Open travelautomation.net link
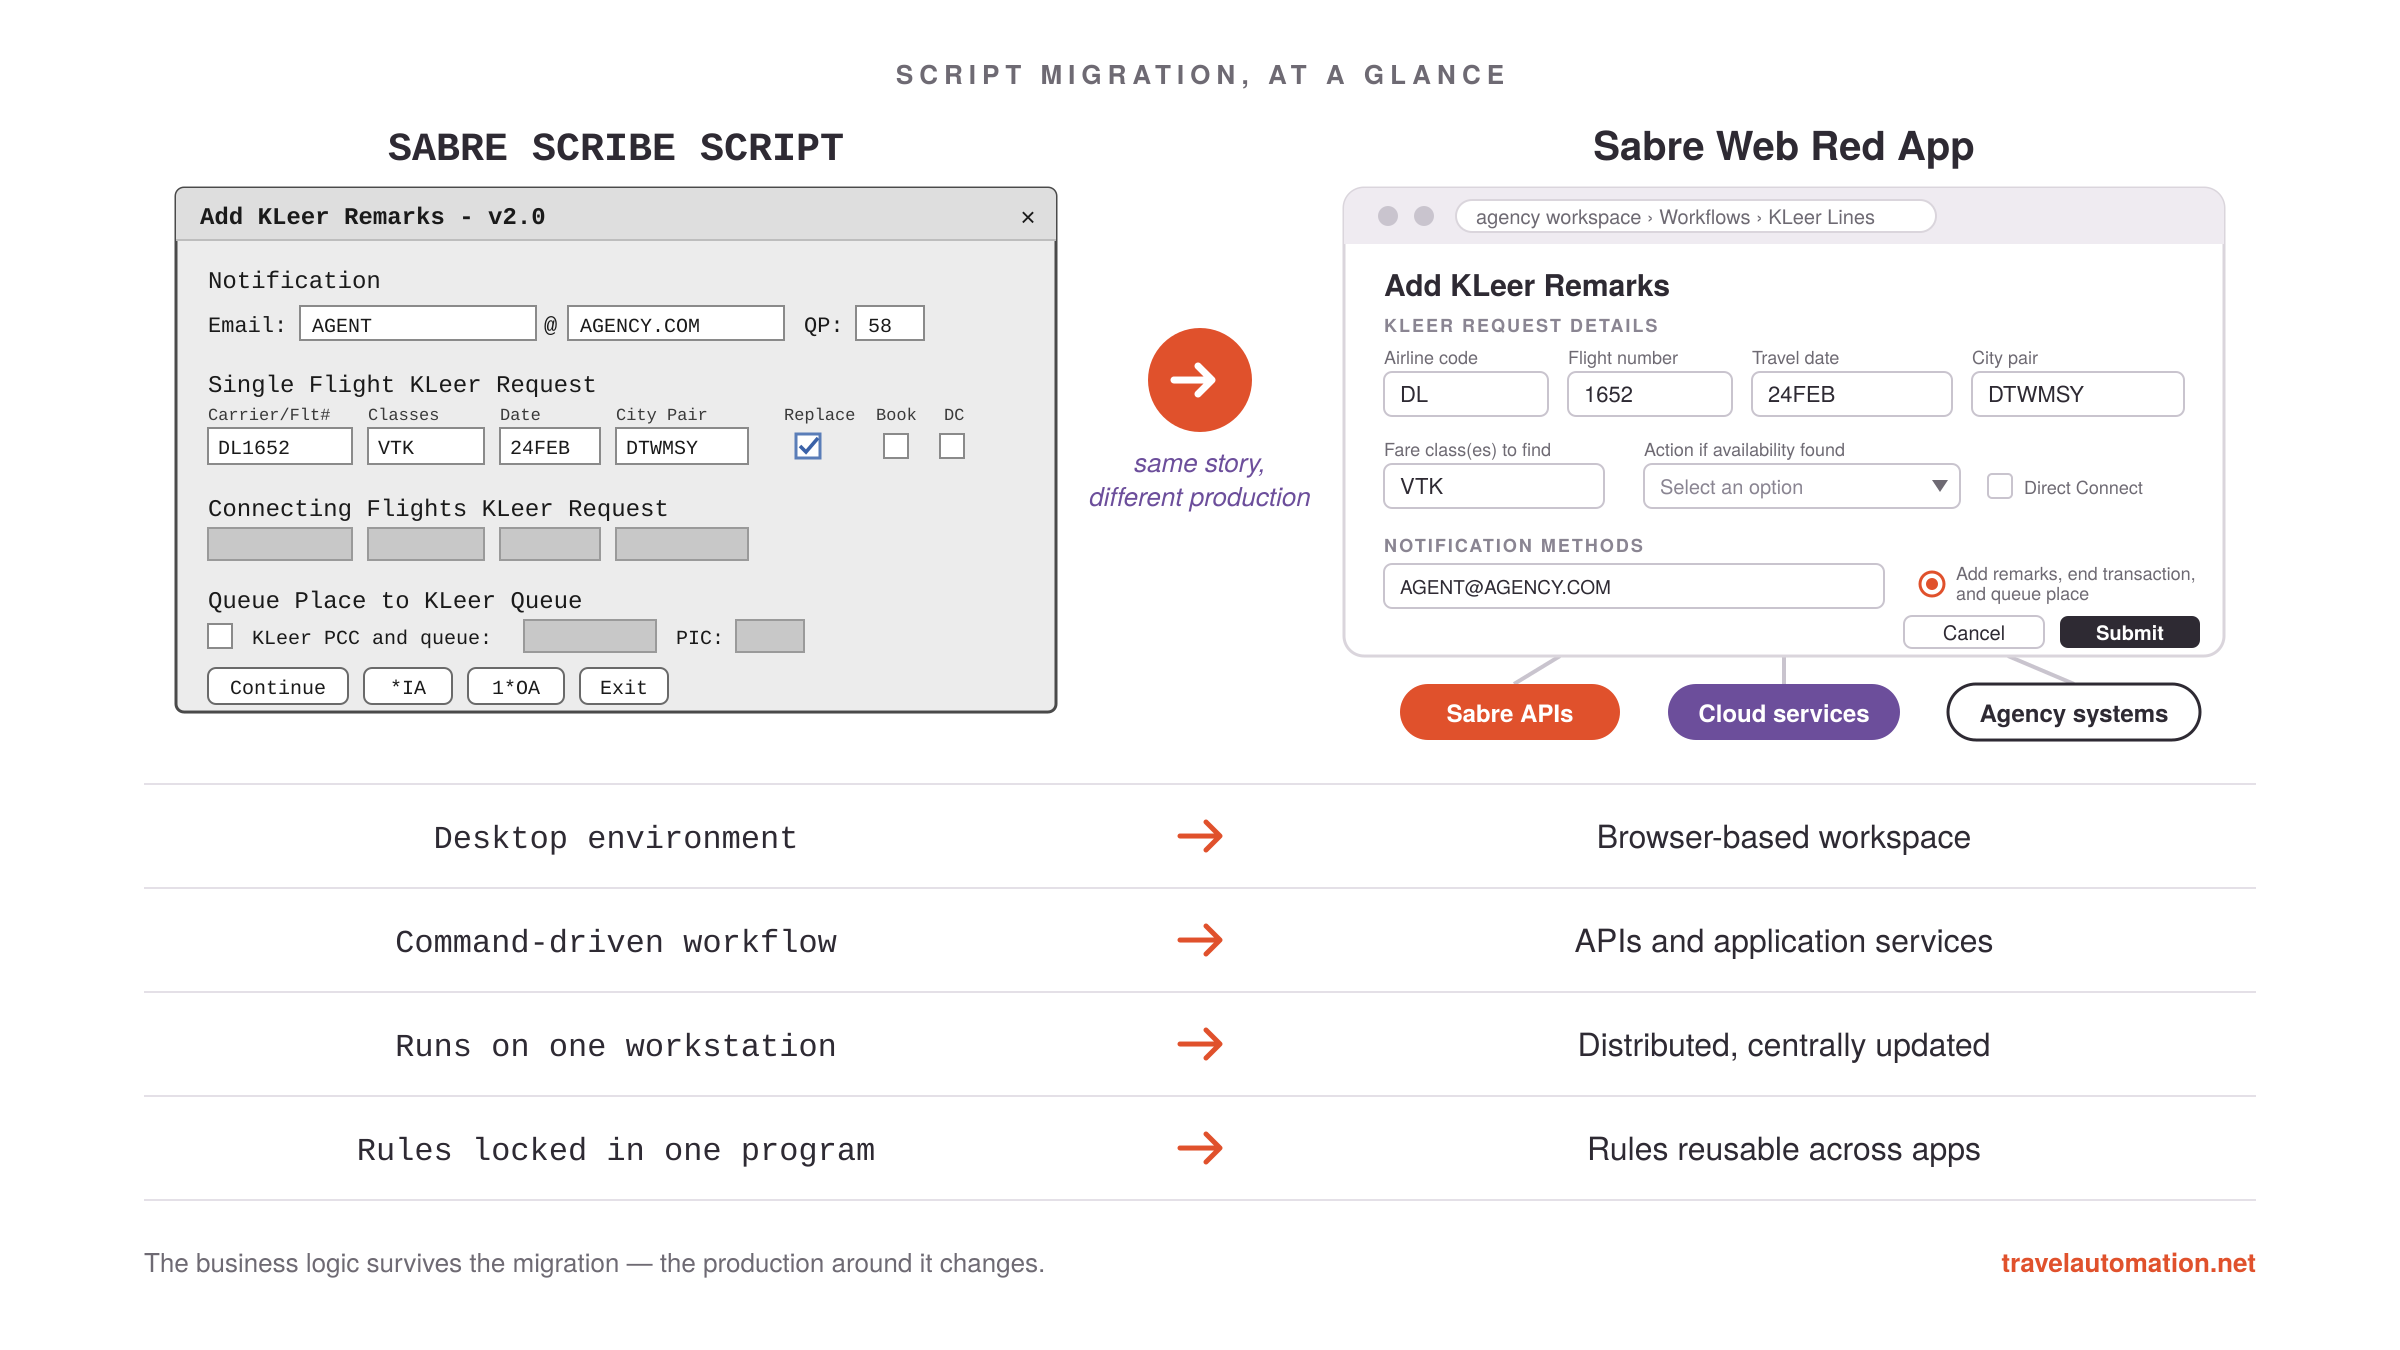The width and height of the screenshot is (2400, 1350). [x=2128, y=1263]
